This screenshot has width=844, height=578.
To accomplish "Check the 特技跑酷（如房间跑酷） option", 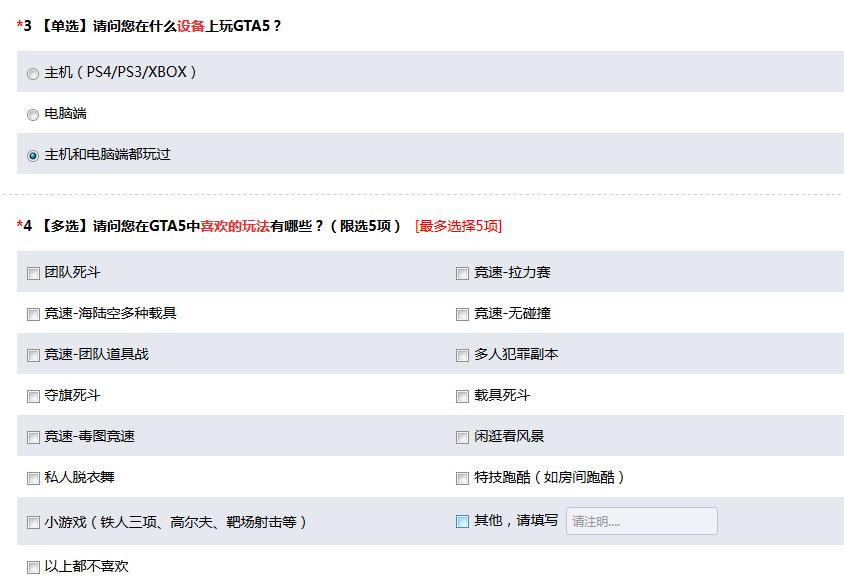I will [x=460, y=478].
